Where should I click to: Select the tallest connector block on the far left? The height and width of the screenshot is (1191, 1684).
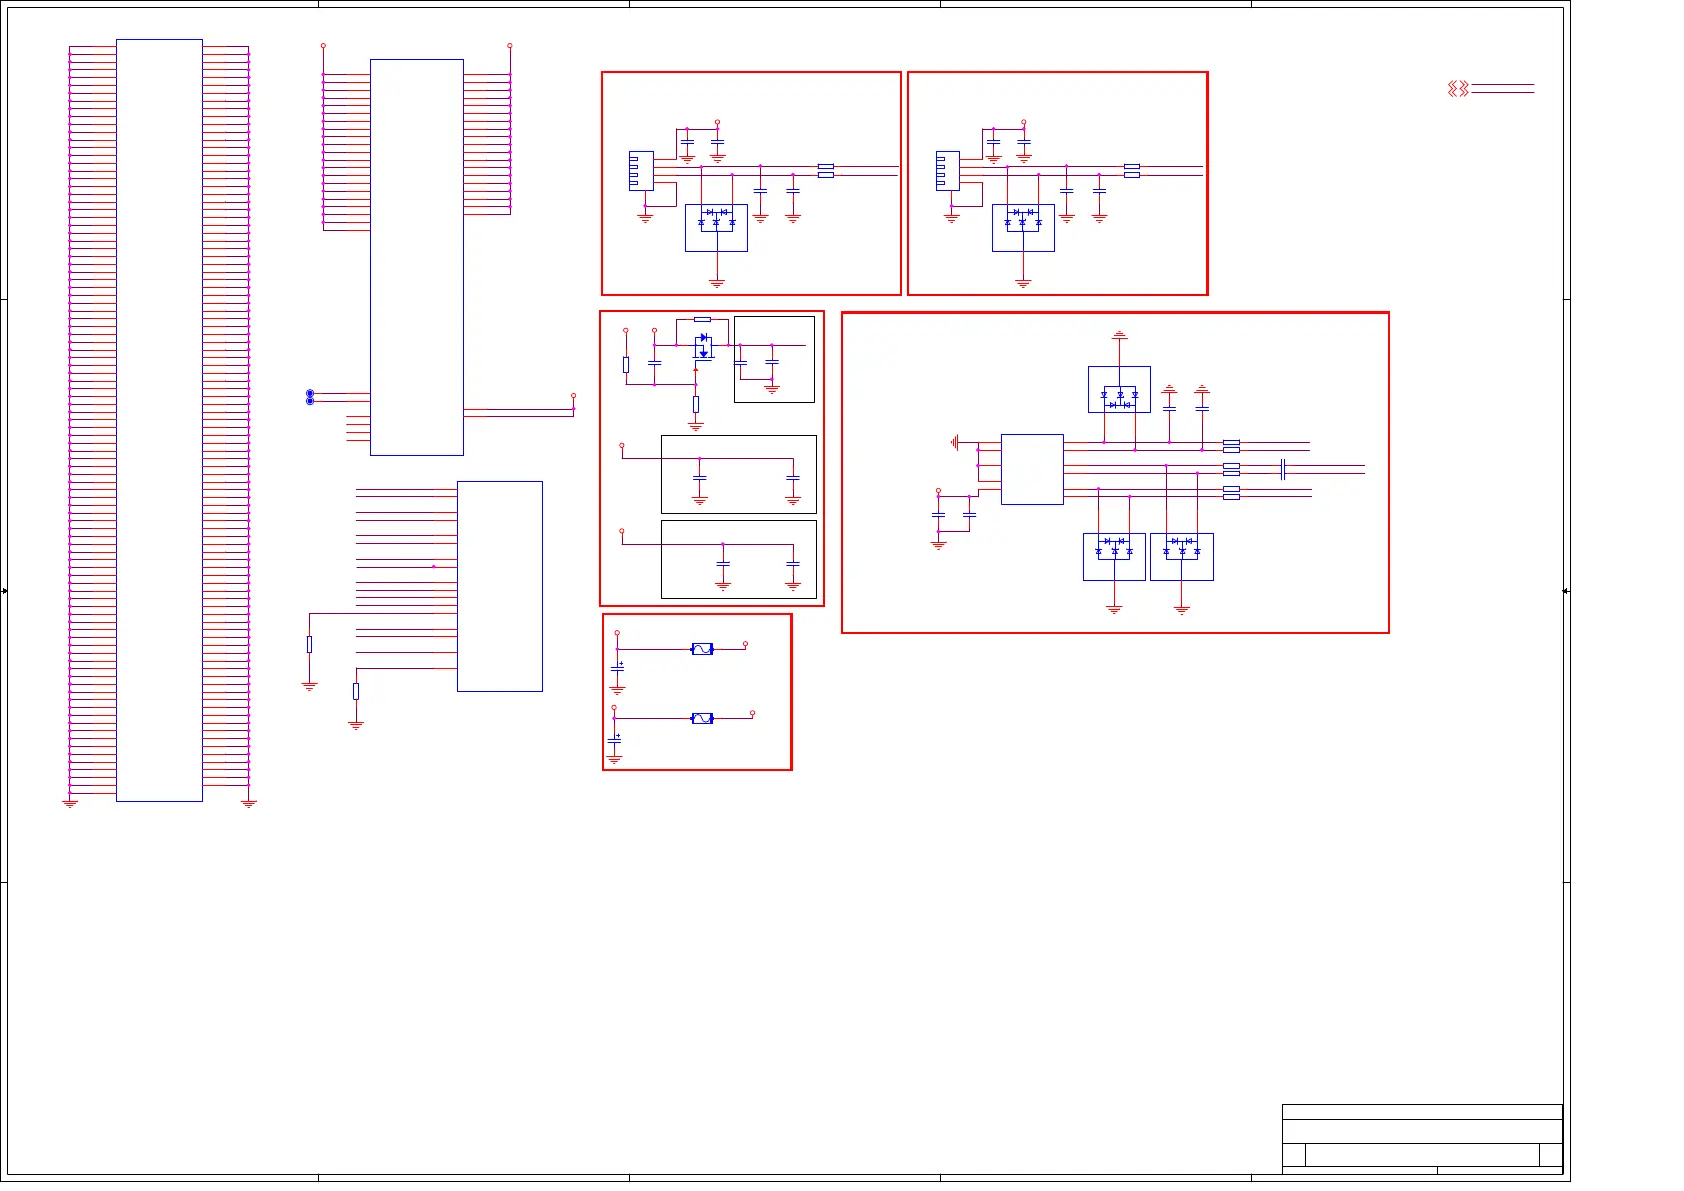click(159, 420)
